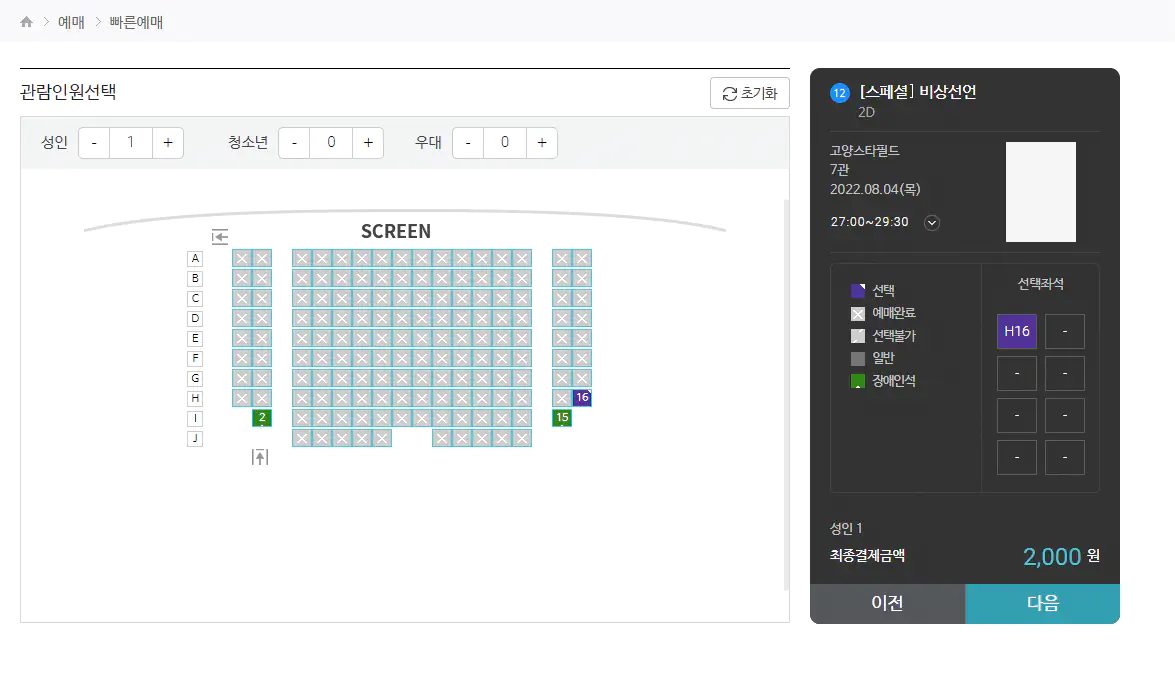Click the 선택좌석 heading

(1041, 283)
